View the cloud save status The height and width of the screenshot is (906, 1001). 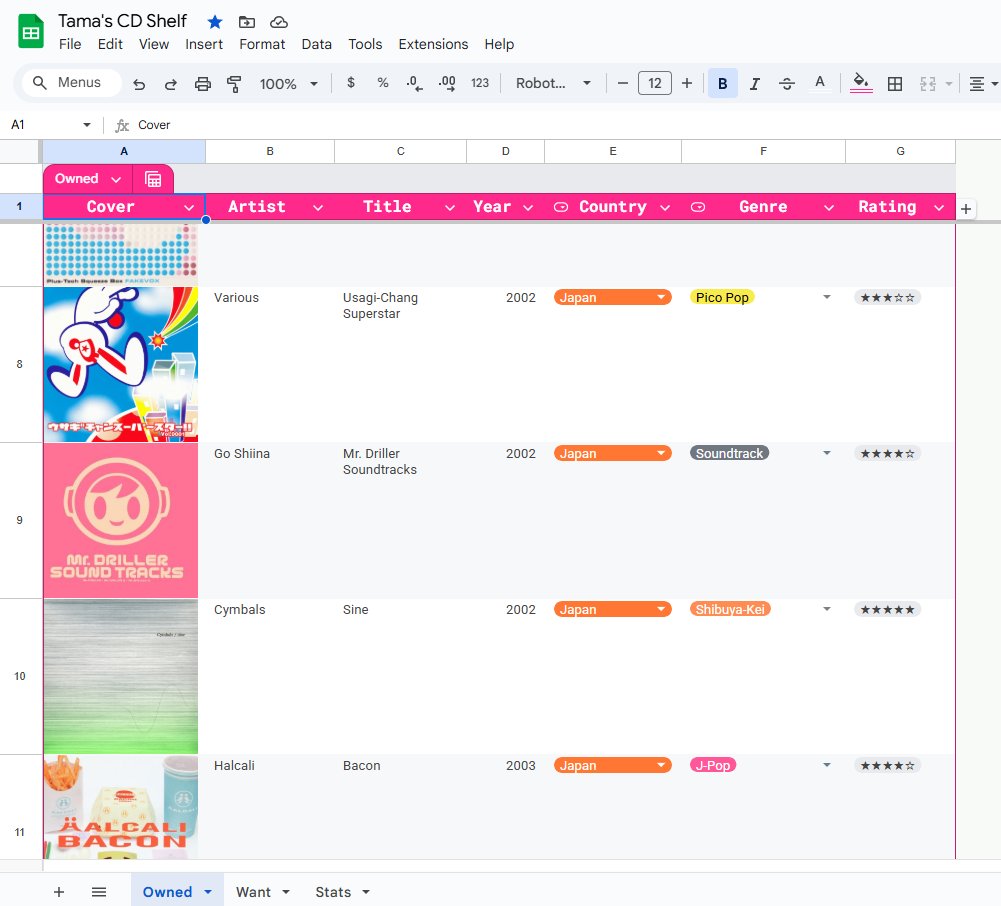[278, 22]
